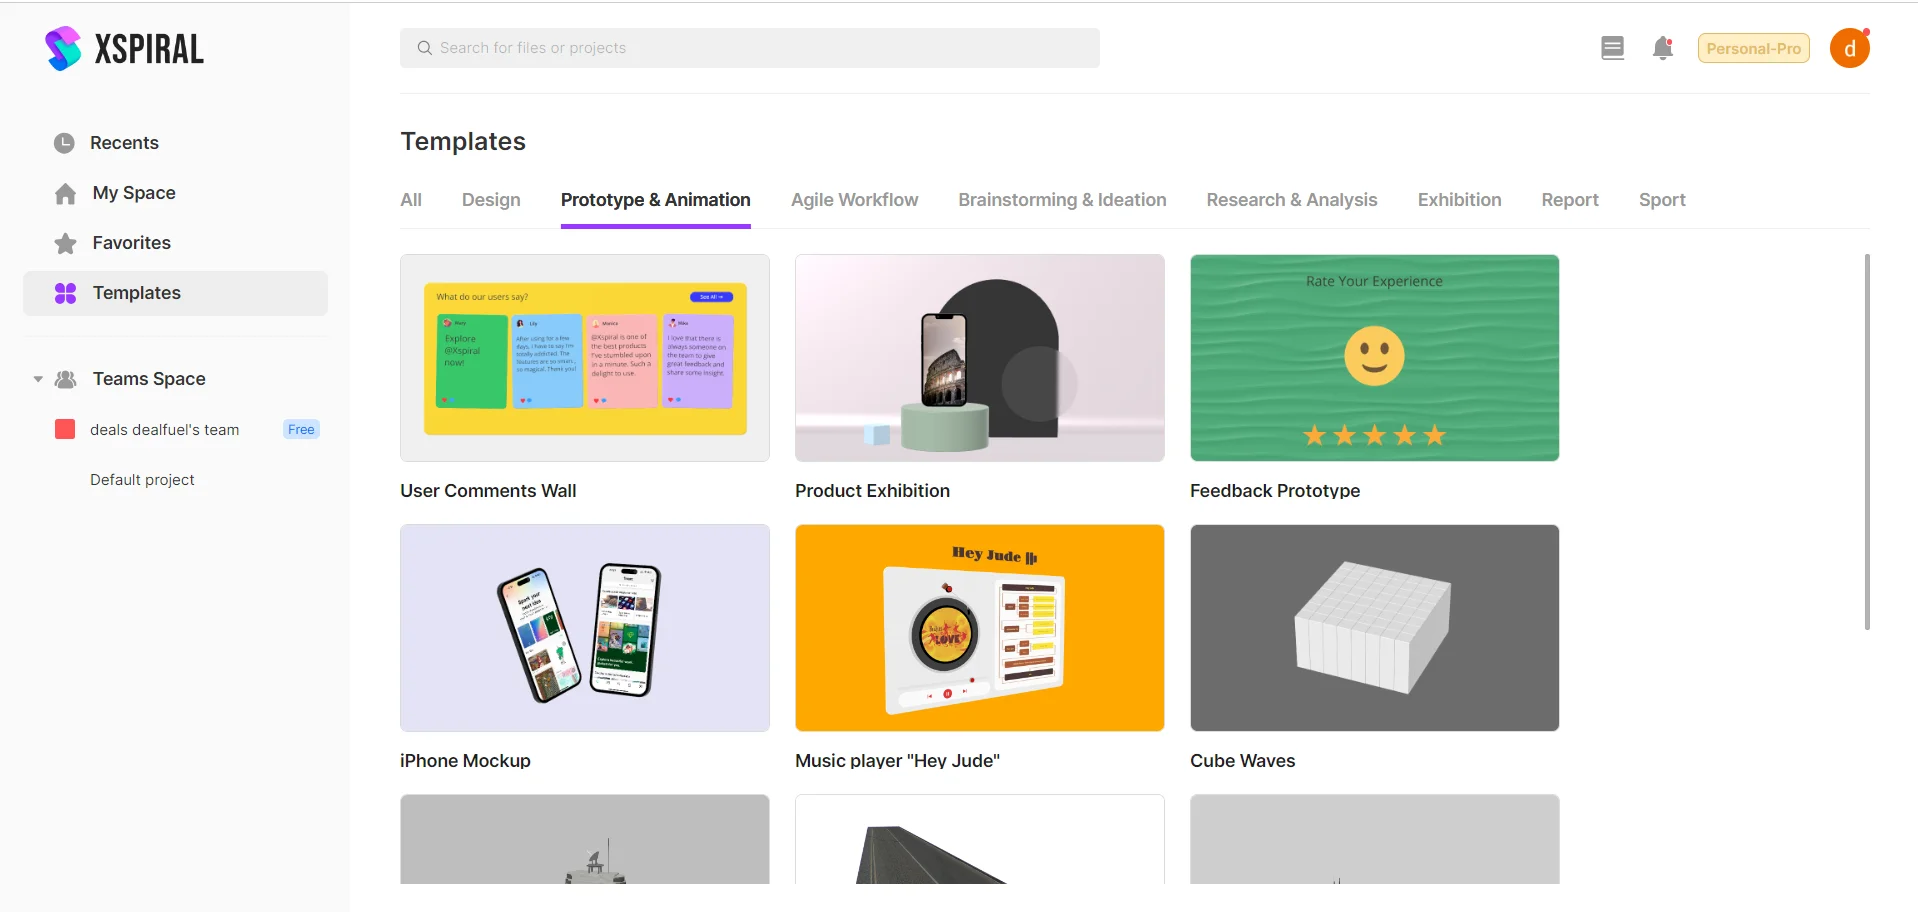This screenshot has width=1918, height=912.
Task: Click the search files or projects field
Action: 750,48
